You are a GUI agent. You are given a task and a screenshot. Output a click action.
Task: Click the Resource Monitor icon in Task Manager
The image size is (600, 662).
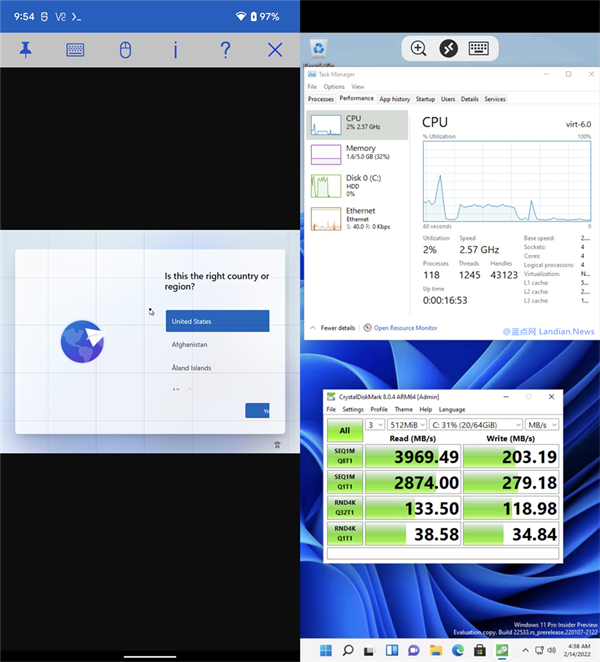[367, 328]
